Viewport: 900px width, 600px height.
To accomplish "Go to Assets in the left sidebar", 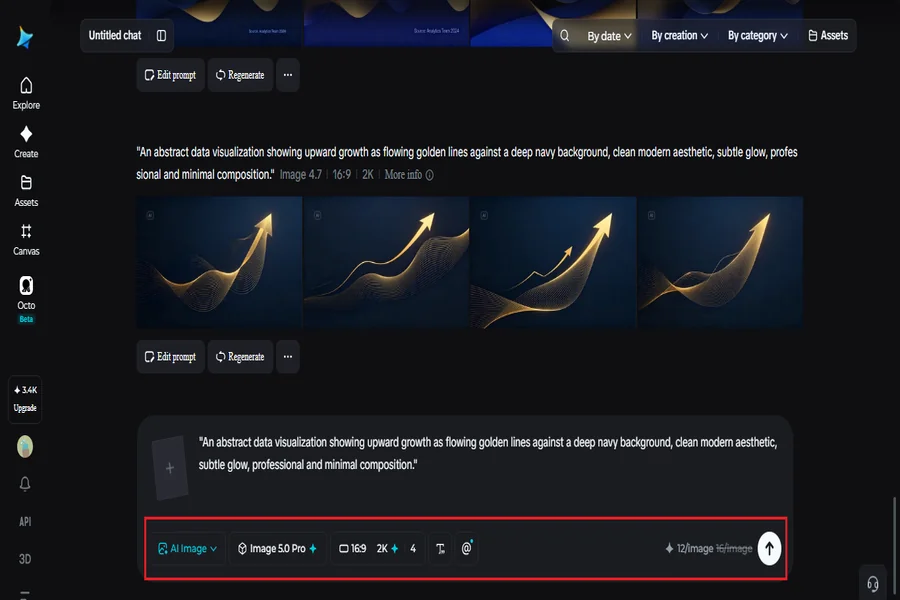I will point(26,191).
